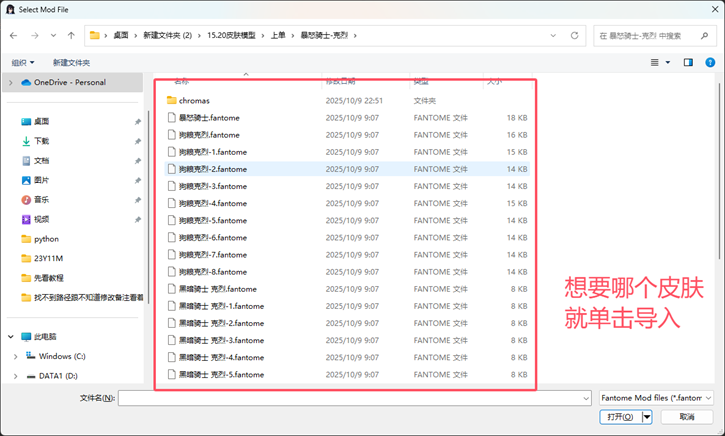725x436 pixels.
Task: Select 桌面 in the address breadcrumb
Action: pyautogui.click(x=121, y=36)
